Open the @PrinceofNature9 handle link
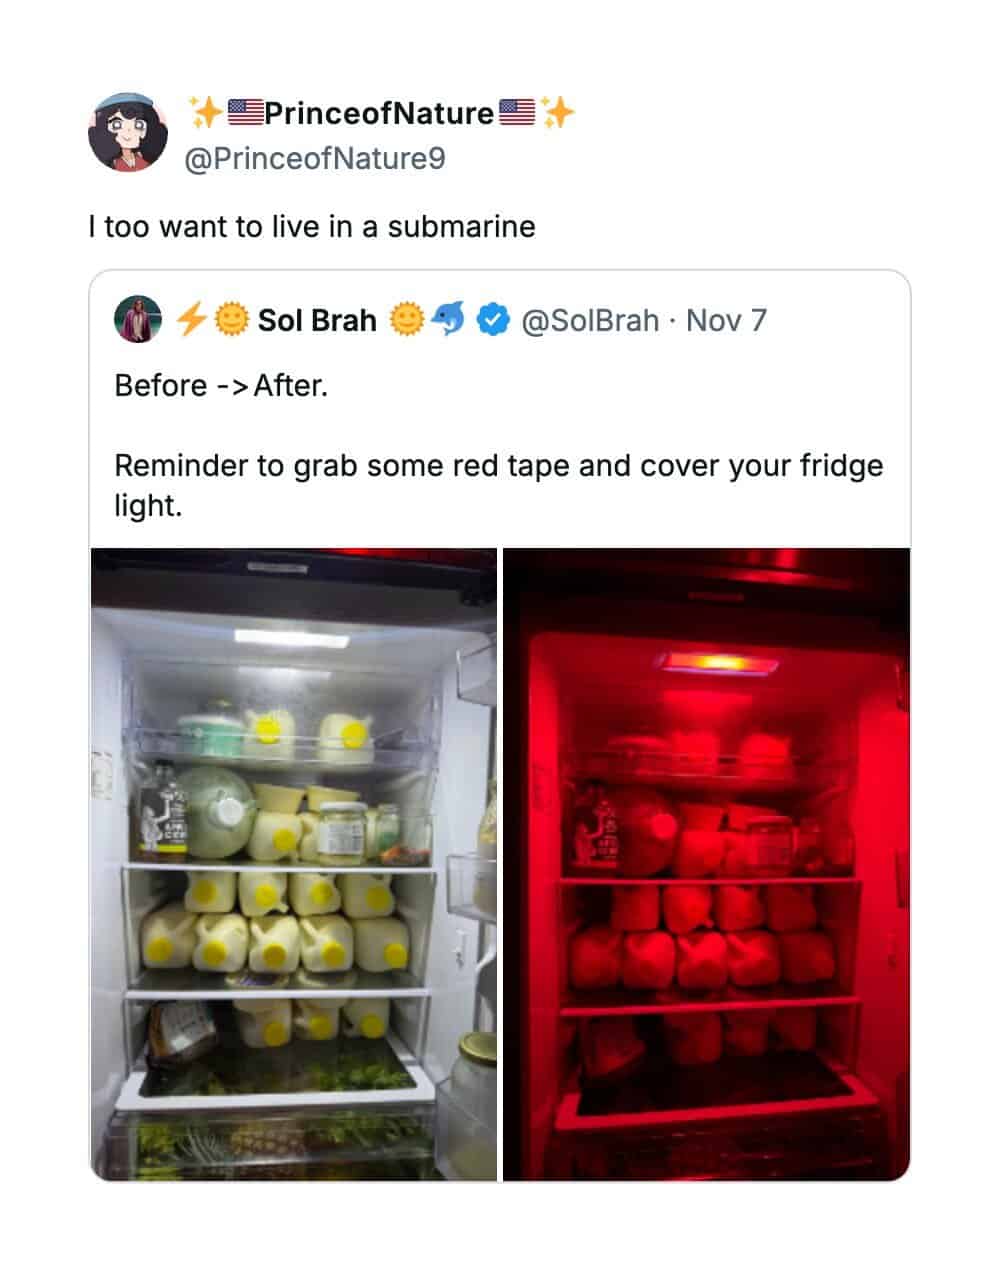The width and height of the screenshot is (996, 1270). pyautogui.click(x=315, y=159)
